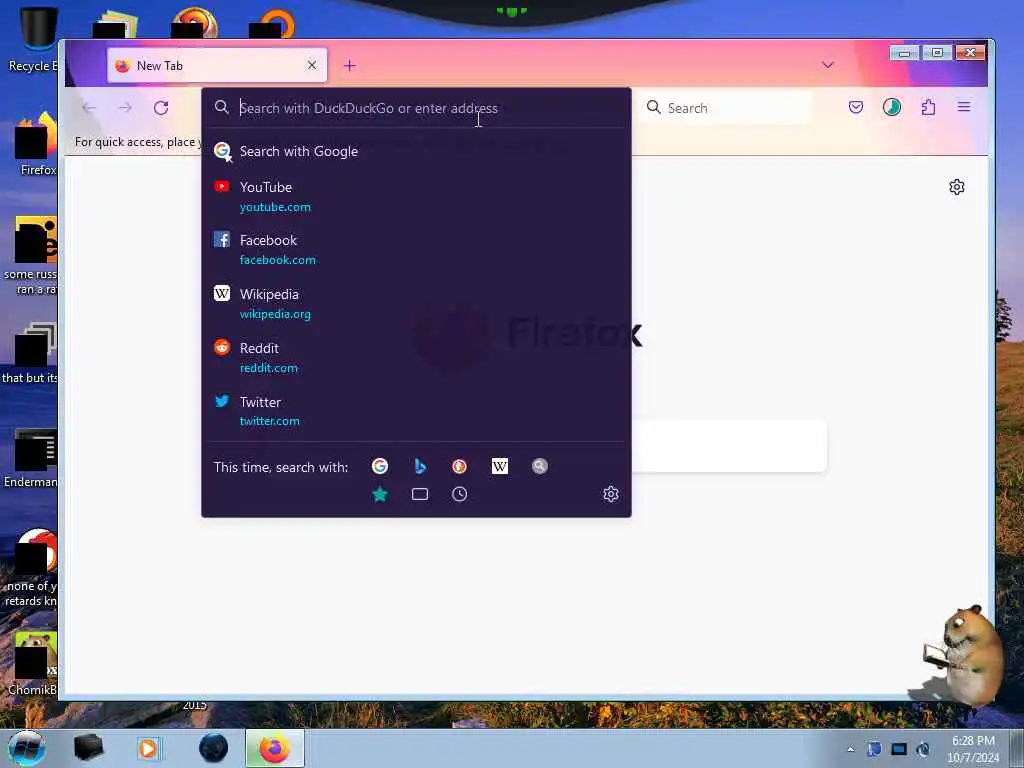Open the Twitter suggestion
The height and width of the screenshot is (768, 1024).
(x=416, y=411)
